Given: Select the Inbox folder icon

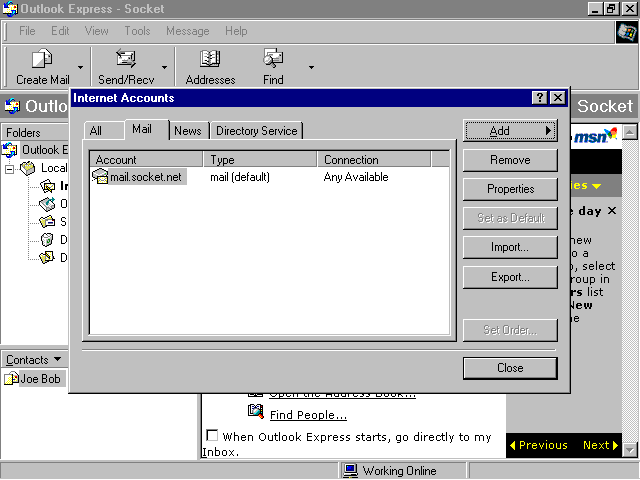Looking at the screenshot, I should [47, 186].
